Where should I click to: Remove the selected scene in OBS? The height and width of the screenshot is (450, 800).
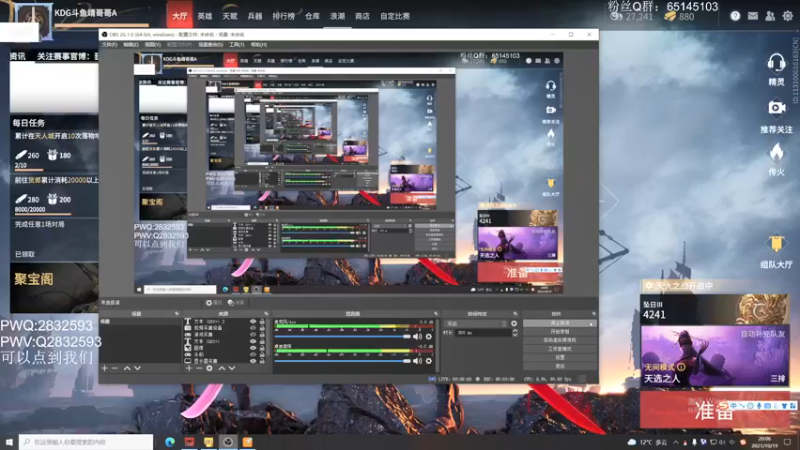click(x=115, y=368)
